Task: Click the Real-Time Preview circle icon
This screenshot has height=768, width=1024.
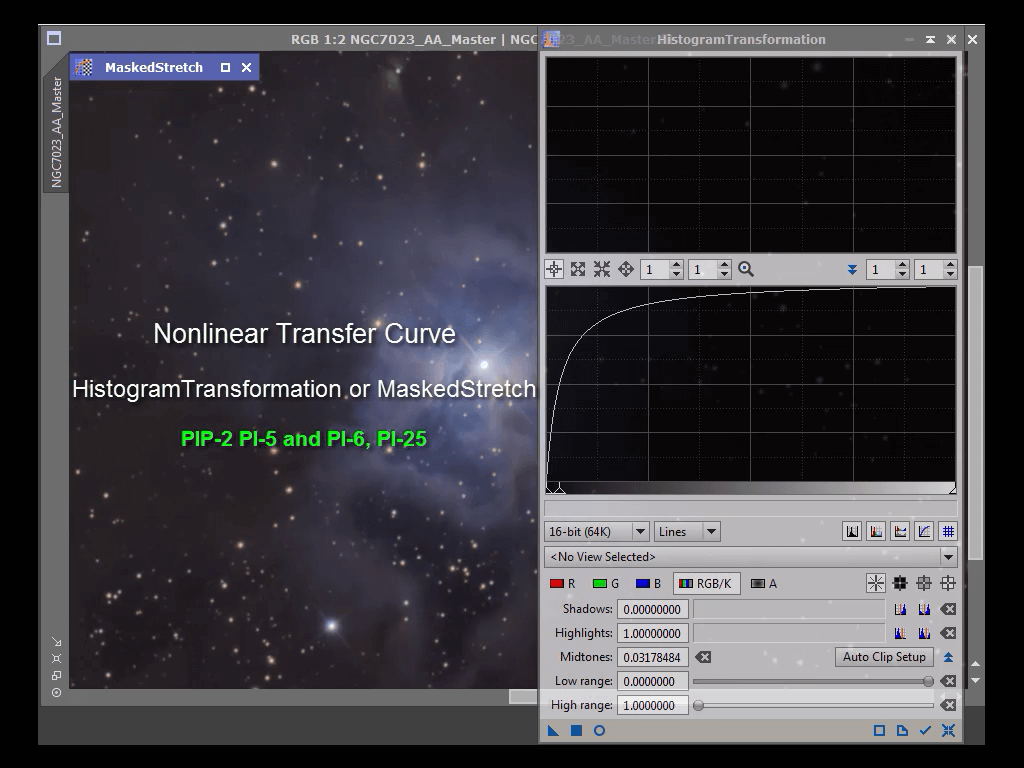Action: 599,731
